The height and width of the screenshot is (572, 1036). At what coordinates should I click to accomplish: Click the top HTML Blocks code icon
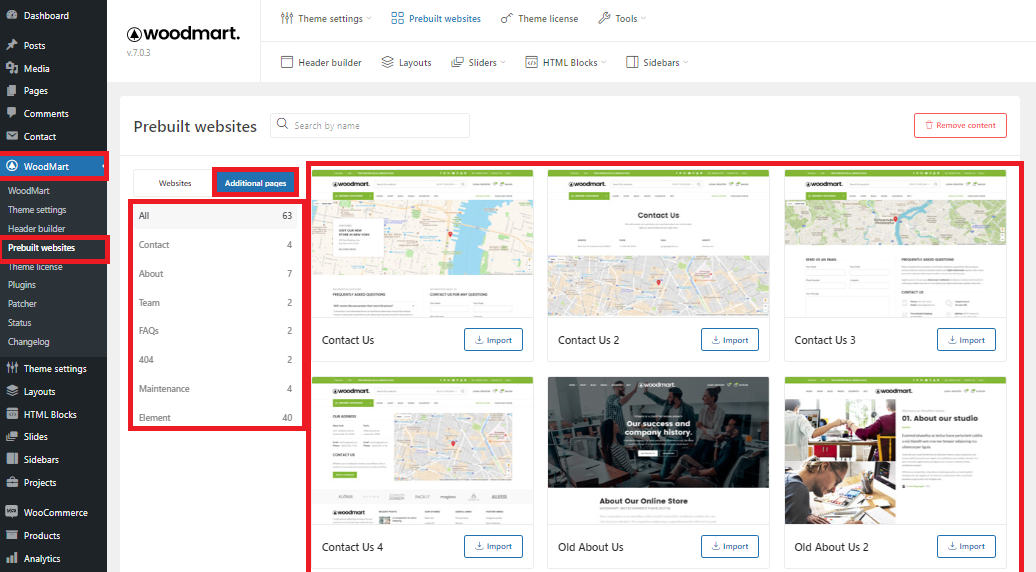(x=531, y=62)
